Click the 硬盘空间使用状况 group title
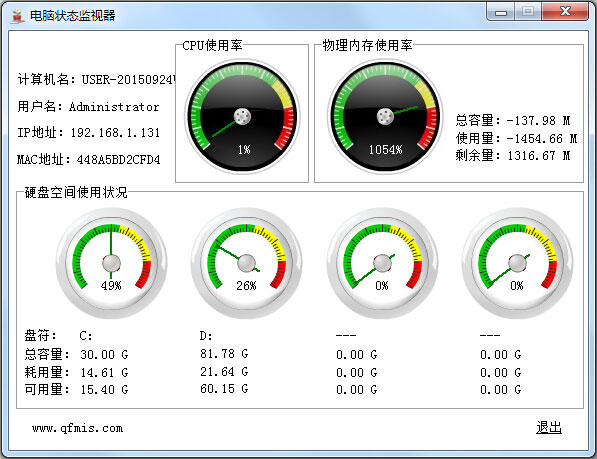This screenshot has width=597, height=459. (76, 192)
